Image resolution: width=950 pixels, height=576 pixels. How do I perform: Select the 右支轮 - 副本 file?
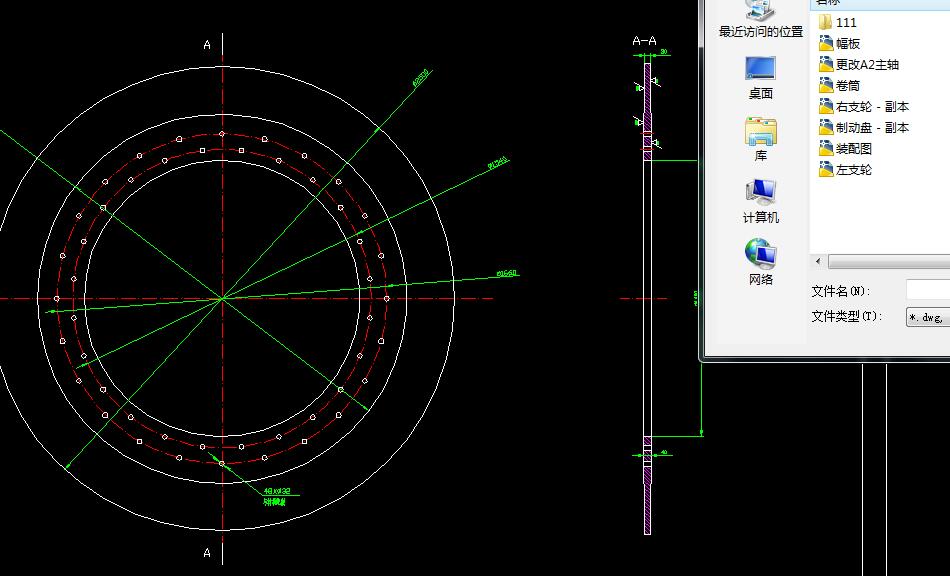[864, 107]
